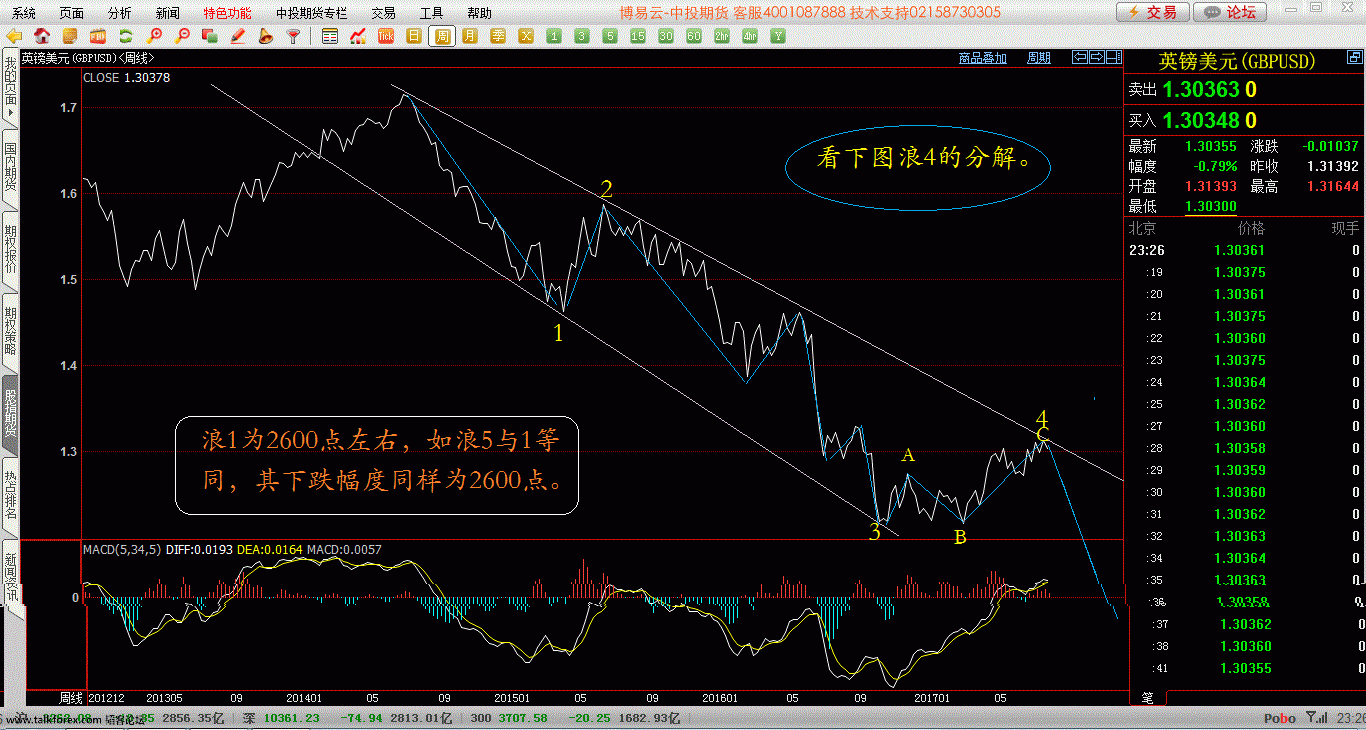The height and width of the screenshot is (730, 1366).
Task: Open the 新闻 menu
Action: [x=168, y=13]
